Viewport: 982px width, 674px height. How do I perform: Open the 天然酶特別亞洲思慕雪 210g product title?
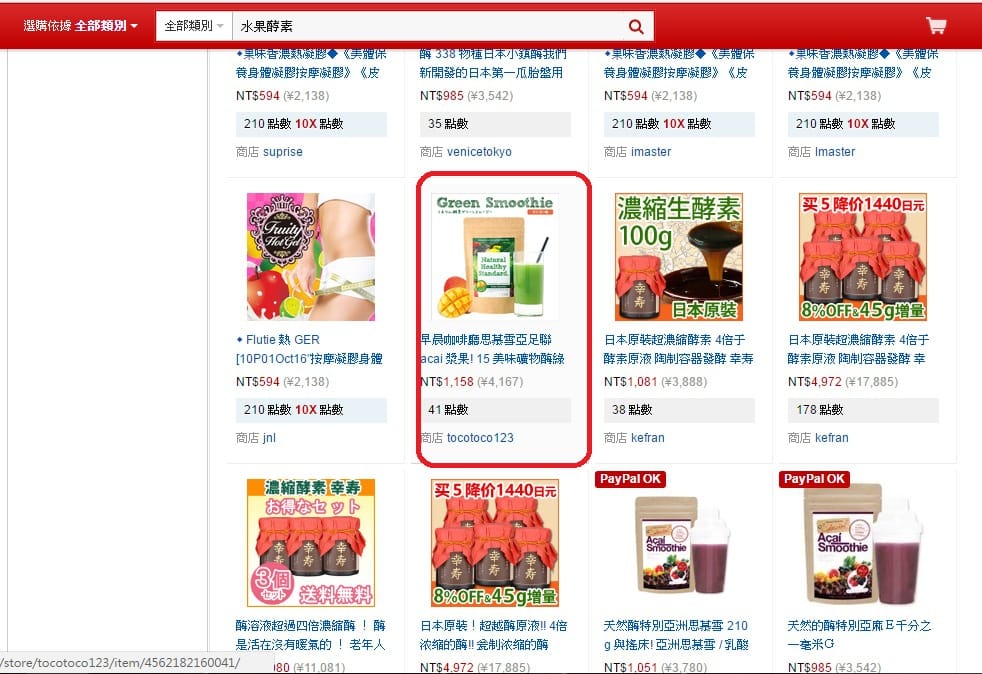click(676, 635)
